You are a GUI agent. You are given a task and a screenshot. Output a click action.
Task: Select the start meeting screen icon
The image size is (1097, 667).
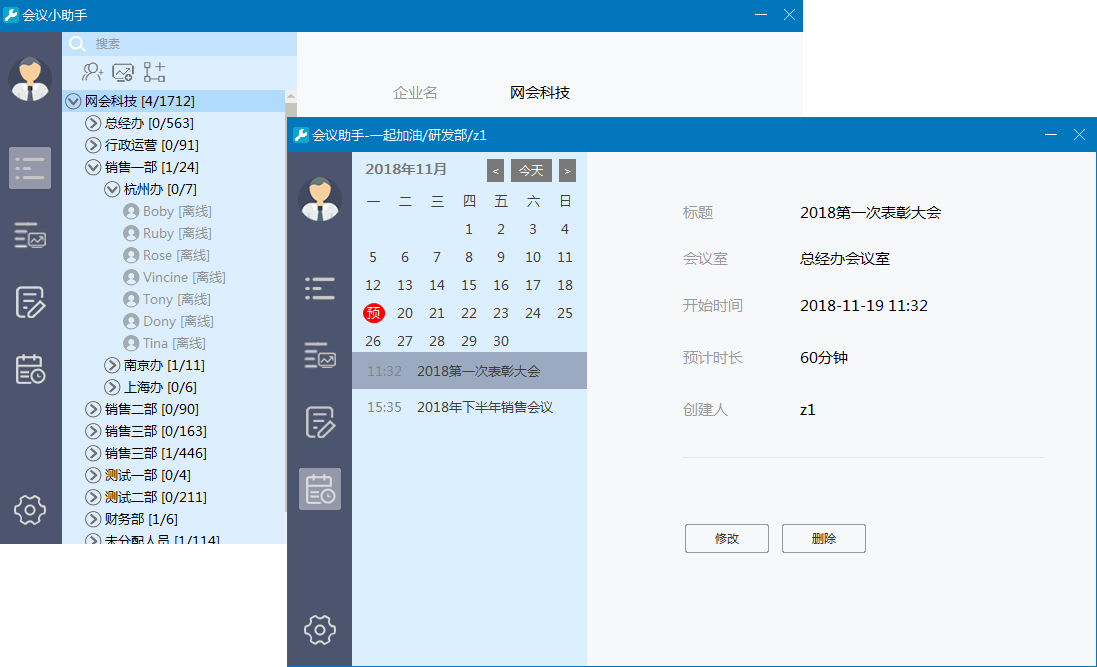click(123, 72)
